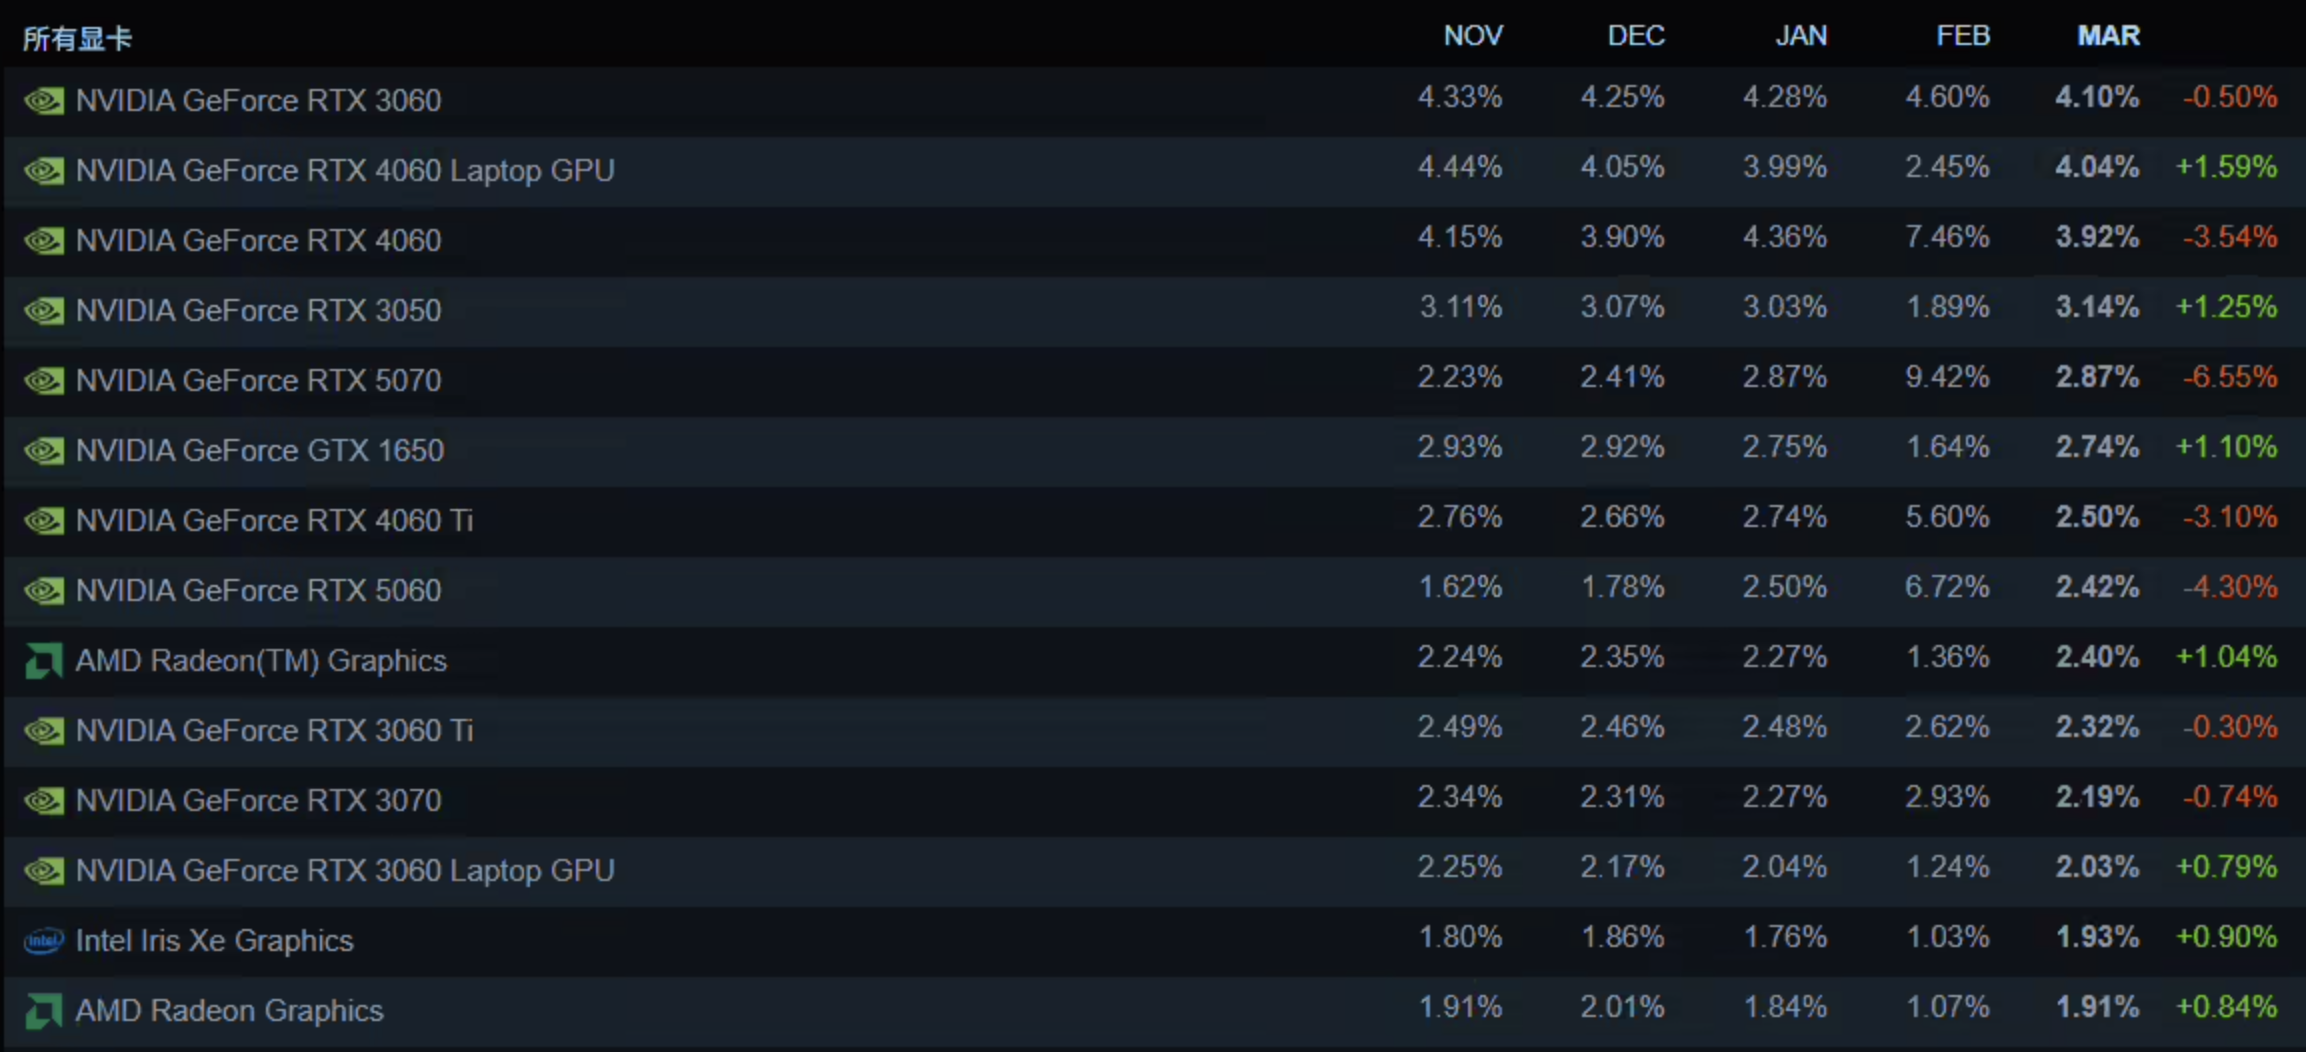Open the NVIDIA GeForce RTX 4060 row
This screenshot has height=1052, width=2306.
[258, 240]
